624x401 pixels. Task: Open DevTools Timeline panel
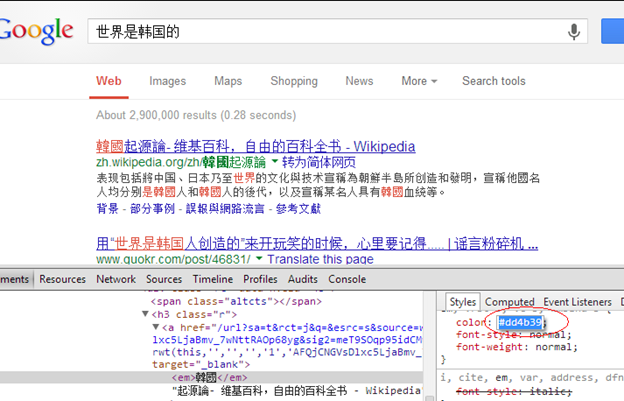(213, 279)
